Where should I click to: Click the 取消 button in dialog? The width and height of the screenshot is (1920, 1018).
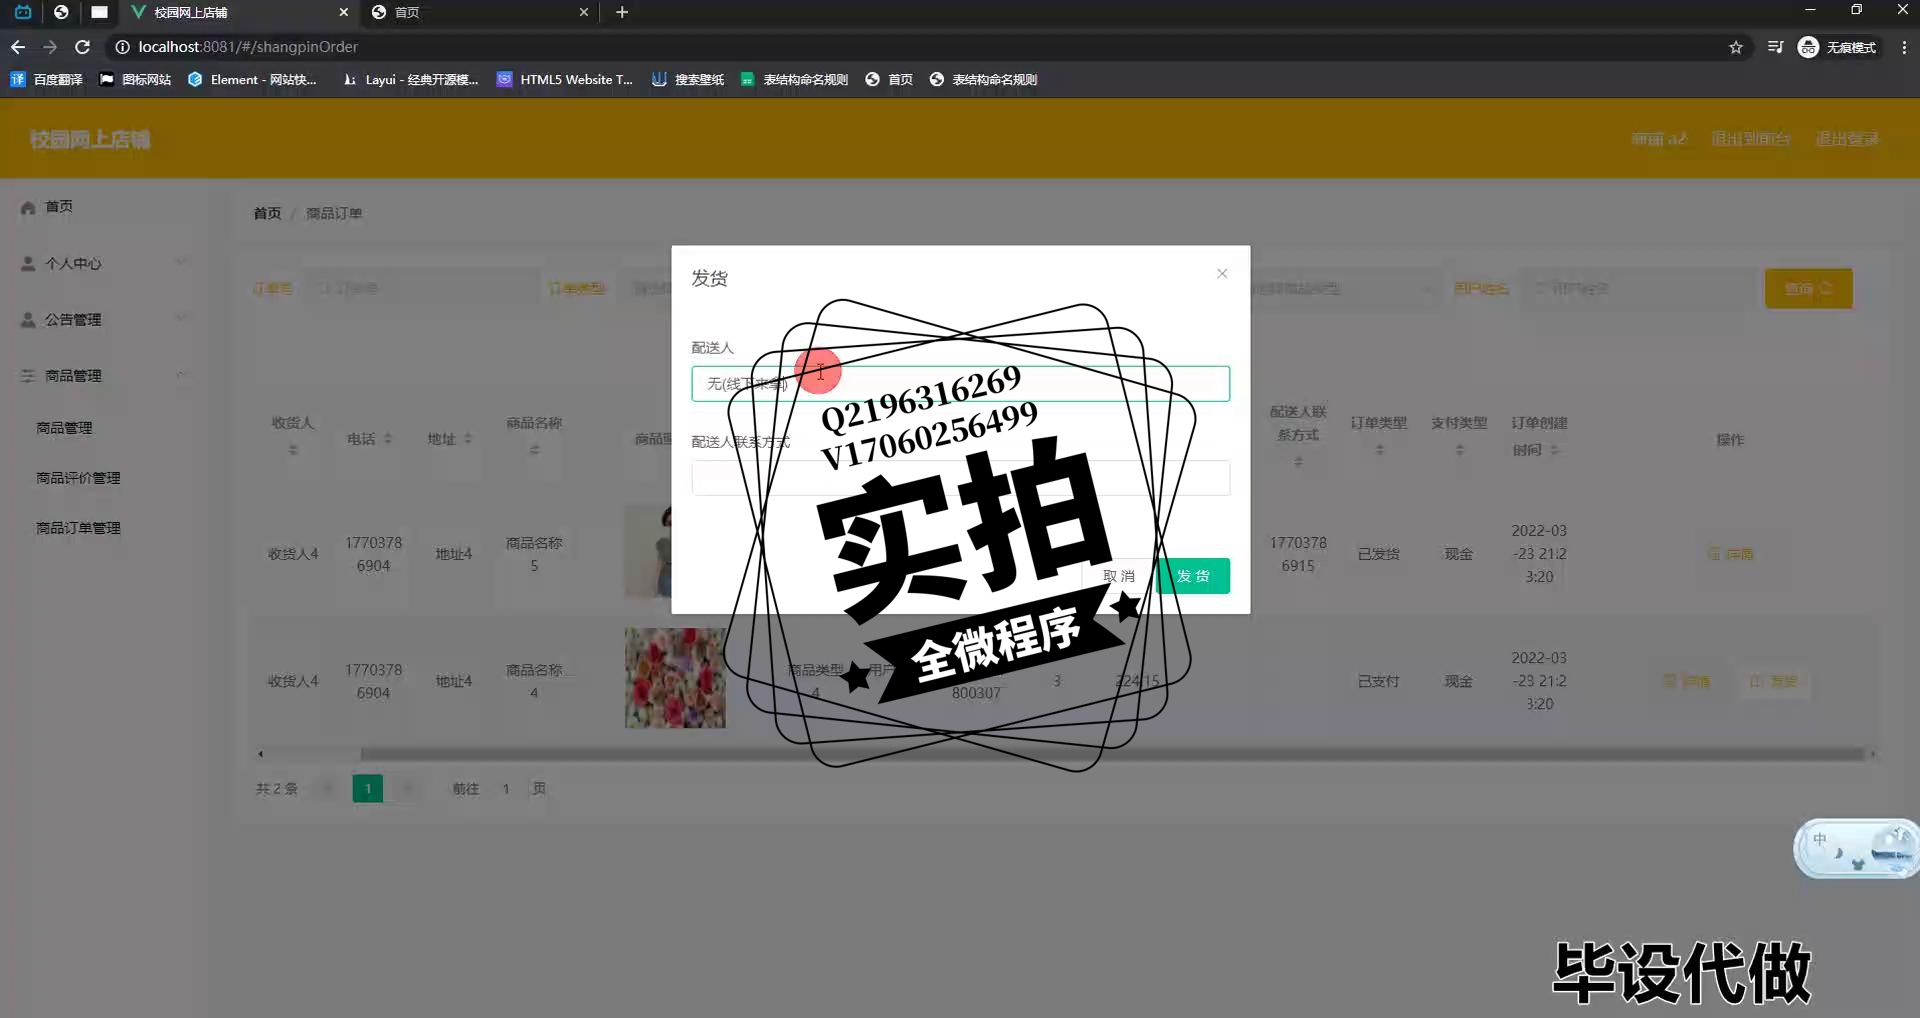click(x=1118, y=576)
